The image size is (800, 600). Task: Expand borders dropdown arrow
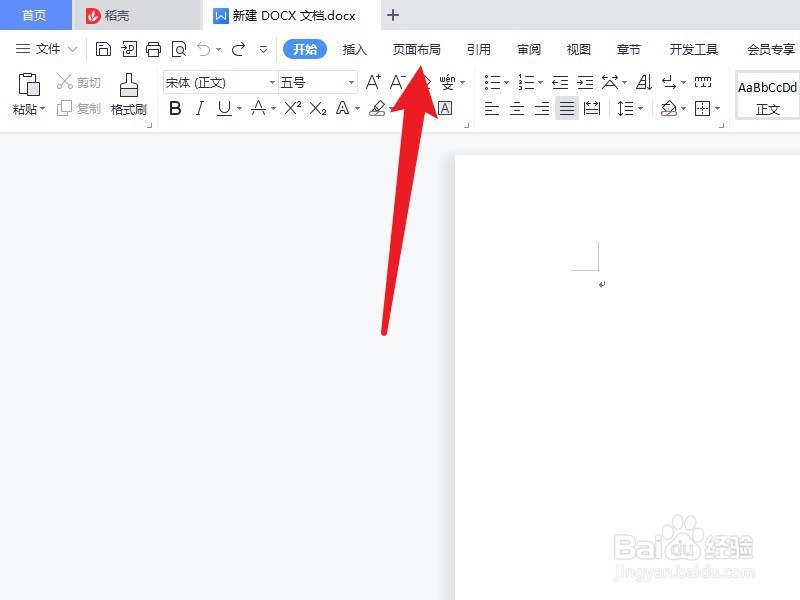pyautogui.click(x=717, y=109)
